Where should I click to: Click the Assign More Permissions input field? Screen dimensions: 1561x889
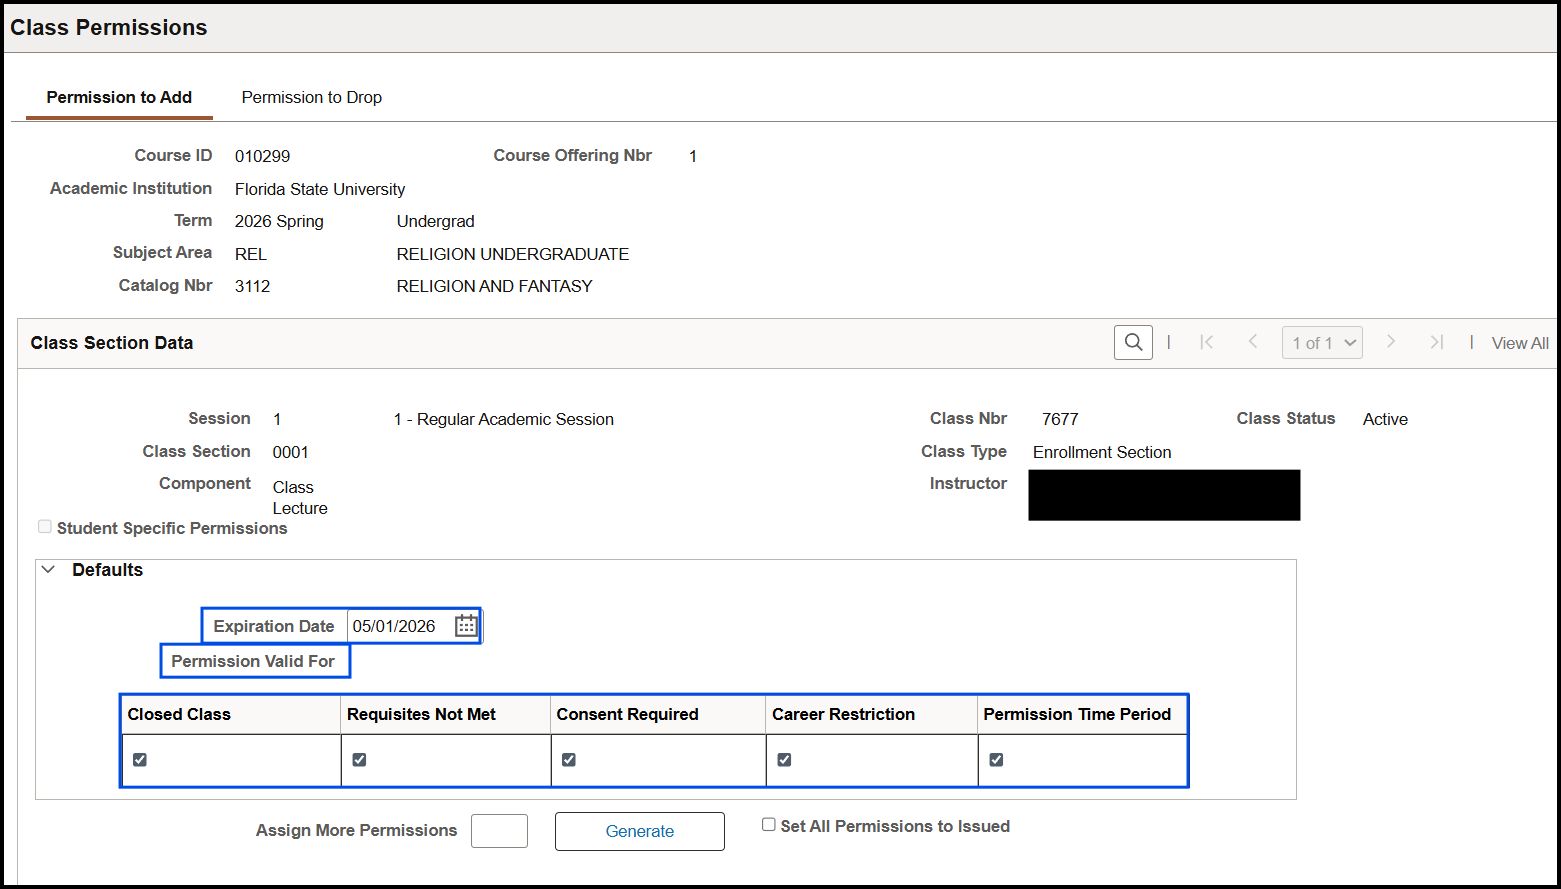pos(499,831)
